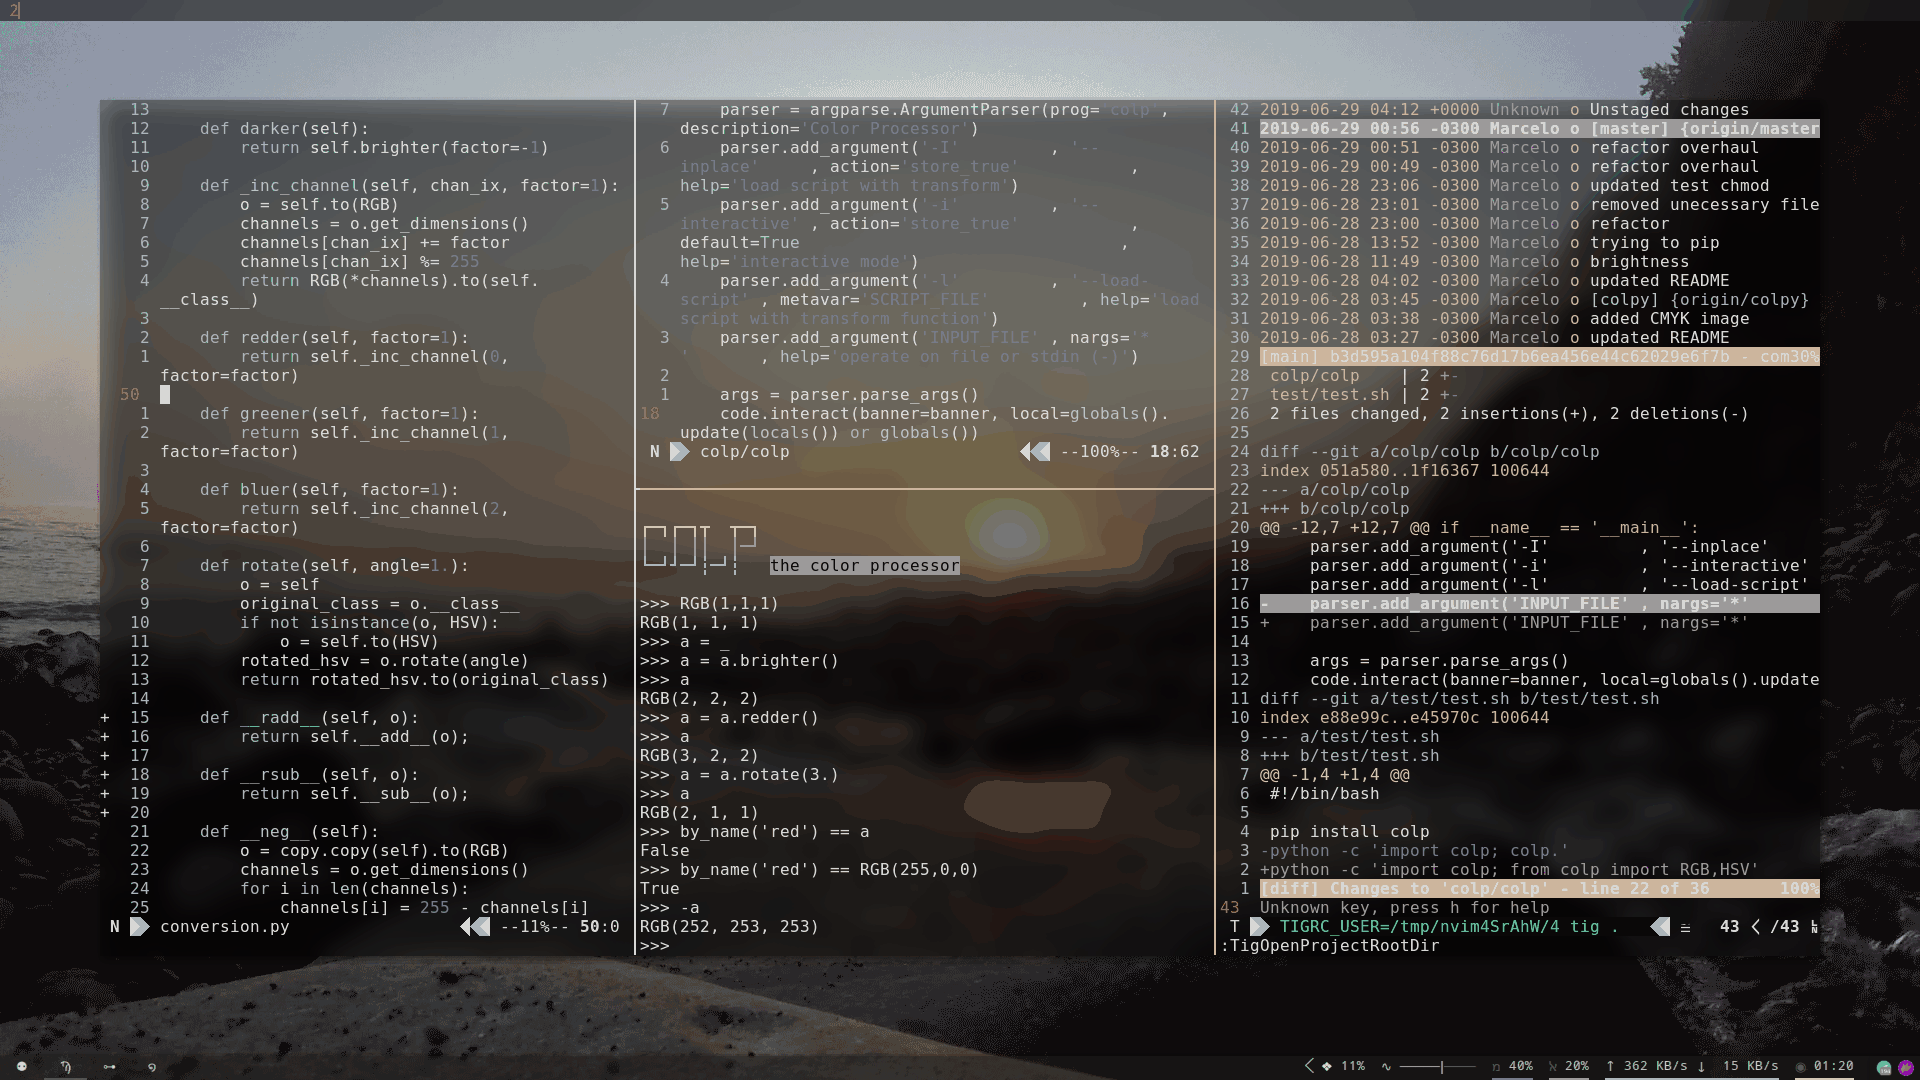Viewport: 1920px width, 1080px height.
Task: Click the >>> prompt at bottom of REPL
Action: (x=654, y=946)
